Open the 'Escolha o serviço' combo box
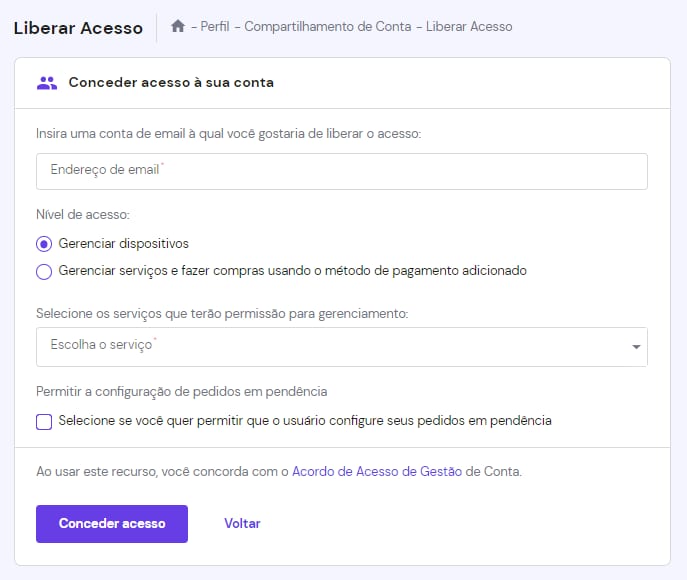 [330, 346]
